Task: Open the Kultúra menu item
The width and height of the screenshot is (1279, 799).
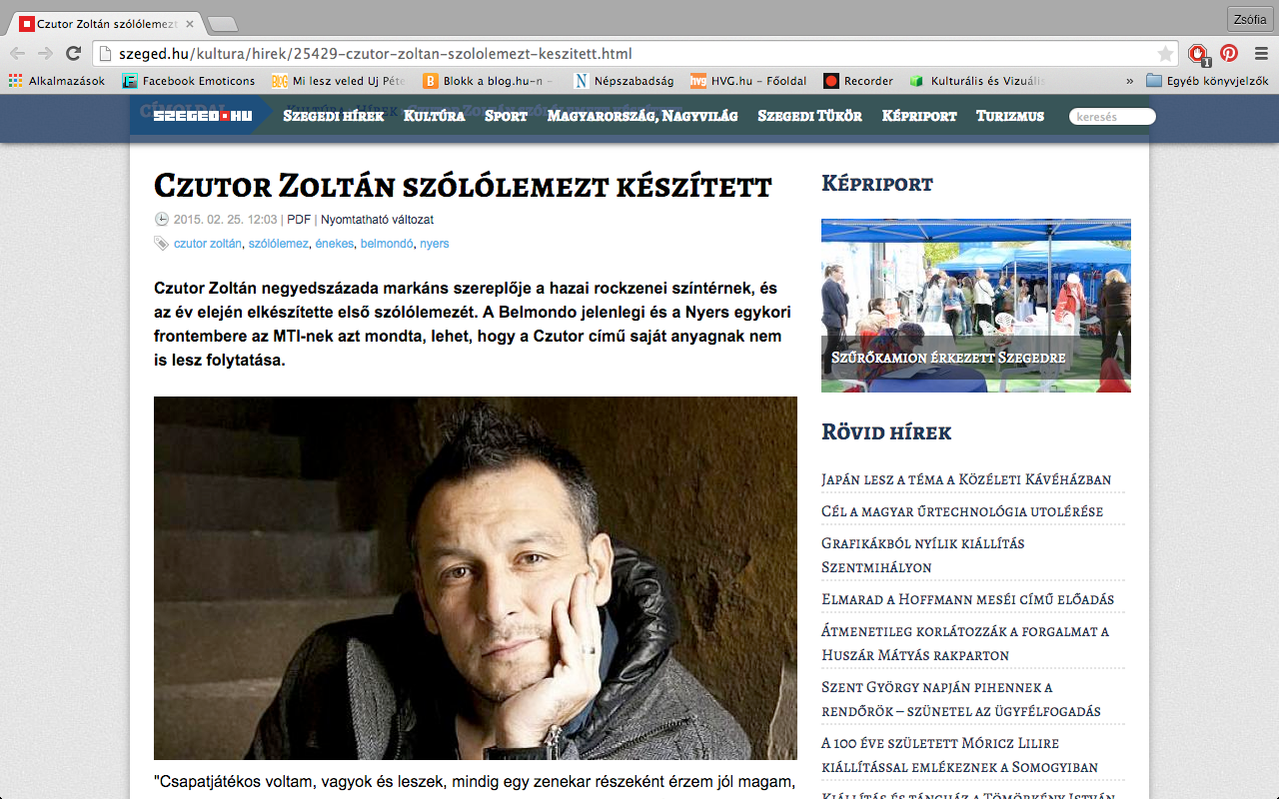Action: coord(434,116)
